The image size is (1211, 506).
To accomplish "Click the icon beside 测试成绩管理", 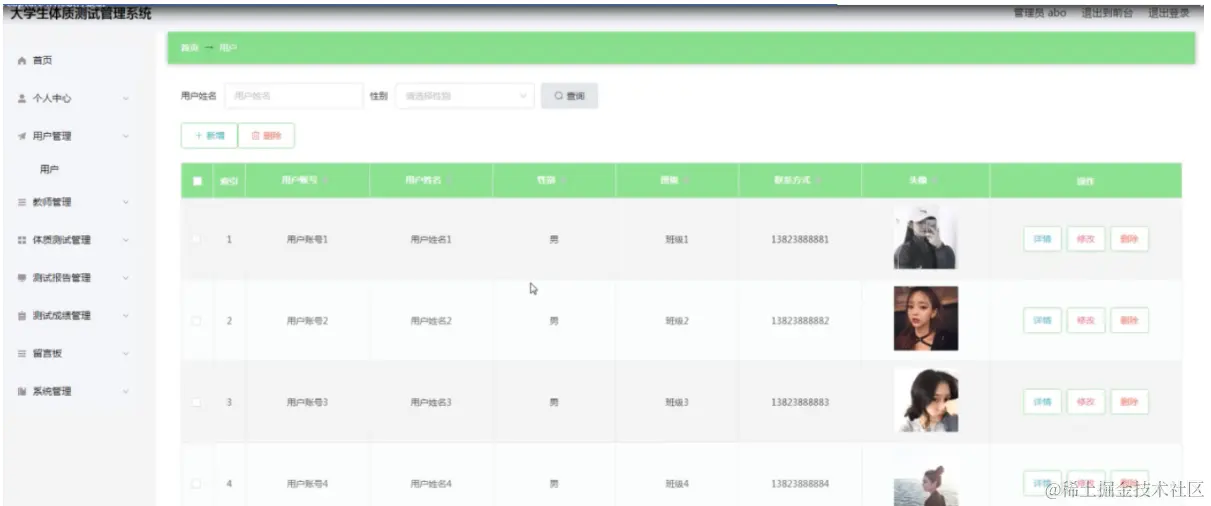I will (22, 316).
